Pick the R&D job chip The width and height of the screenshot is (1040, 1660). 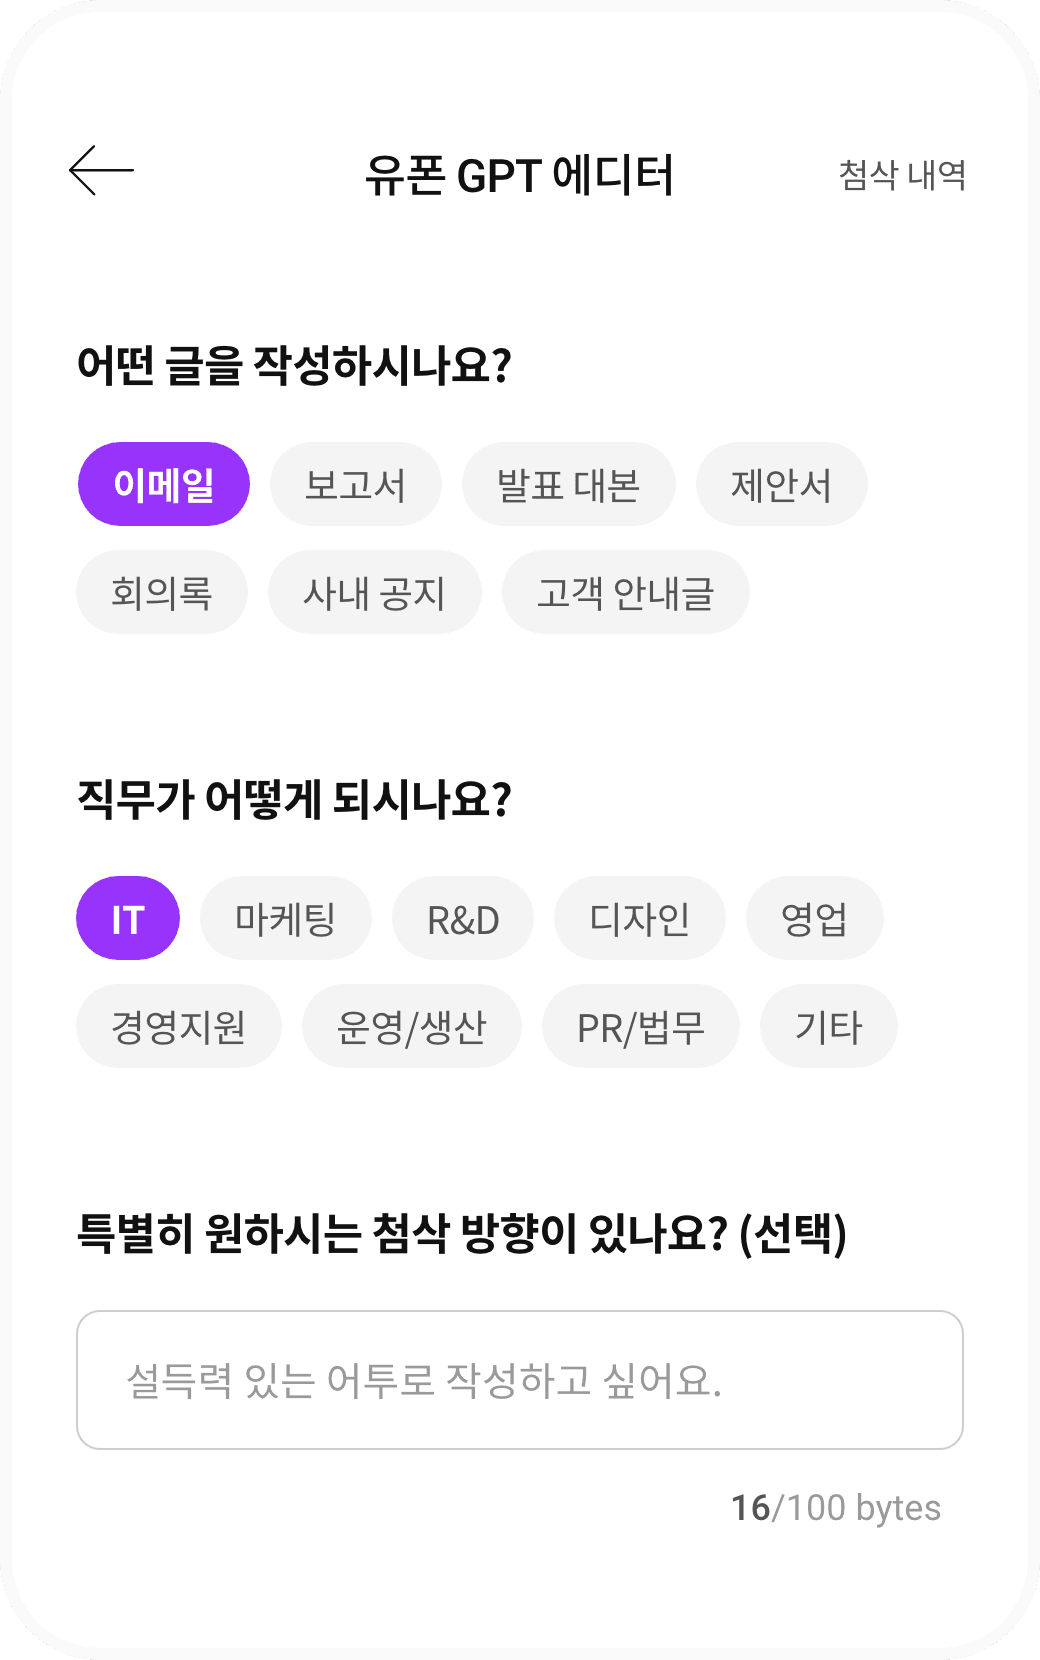click(463, 919)
